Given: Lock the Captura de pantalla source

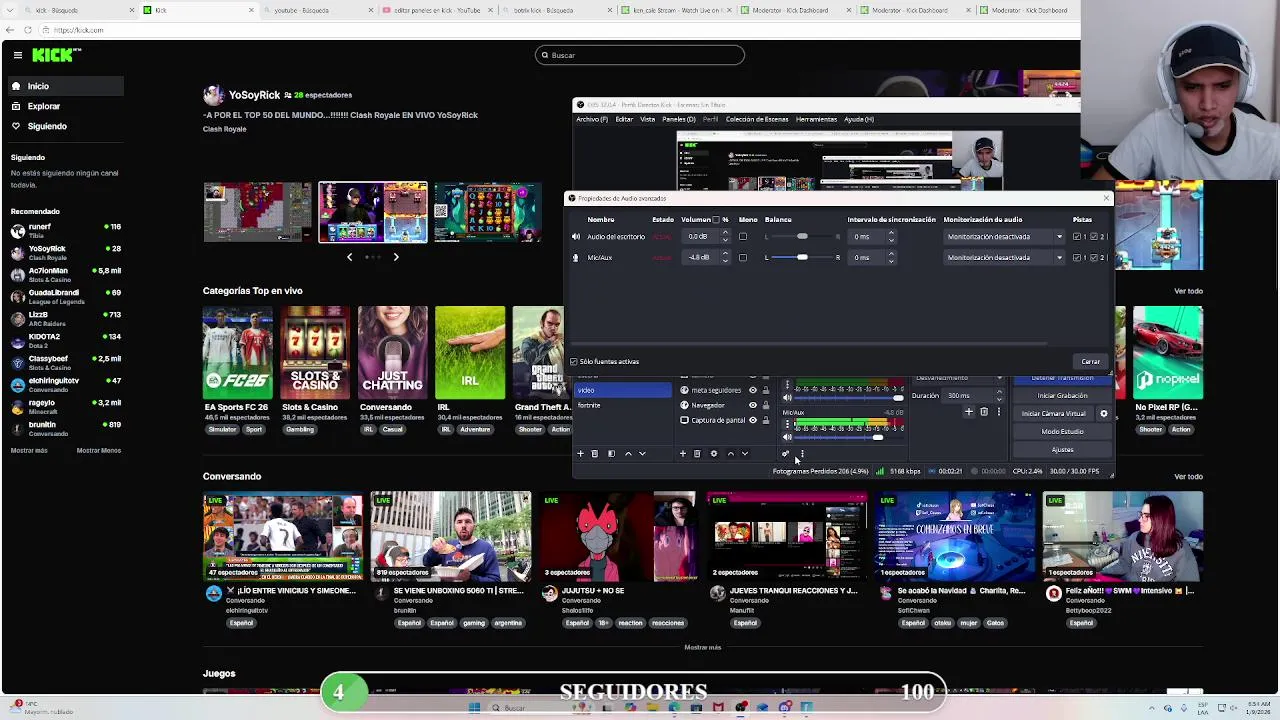Looking at the screenshot, I should (766, 420).
